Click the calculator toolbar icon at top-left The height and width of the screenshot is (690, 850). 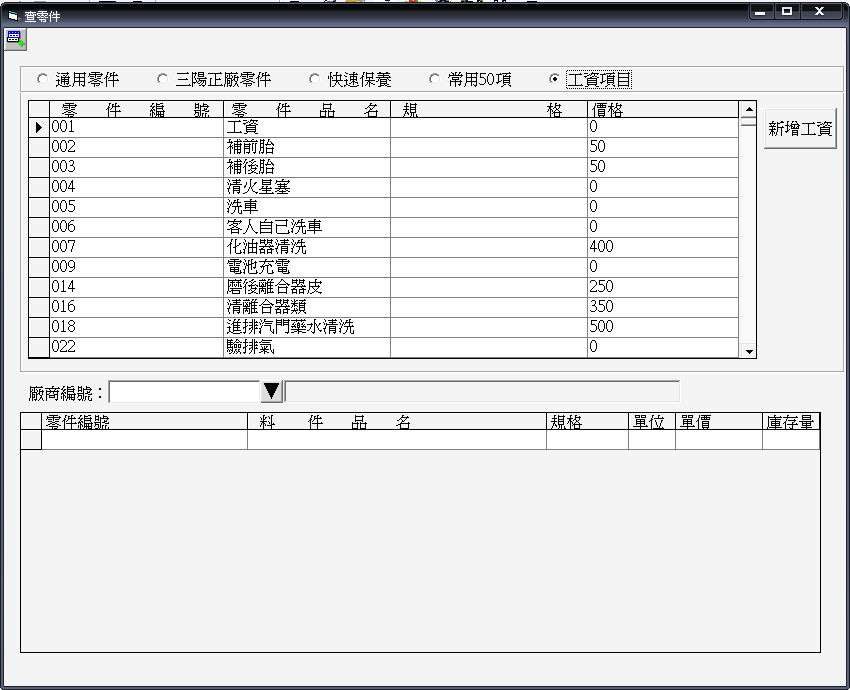pos(14,39)
